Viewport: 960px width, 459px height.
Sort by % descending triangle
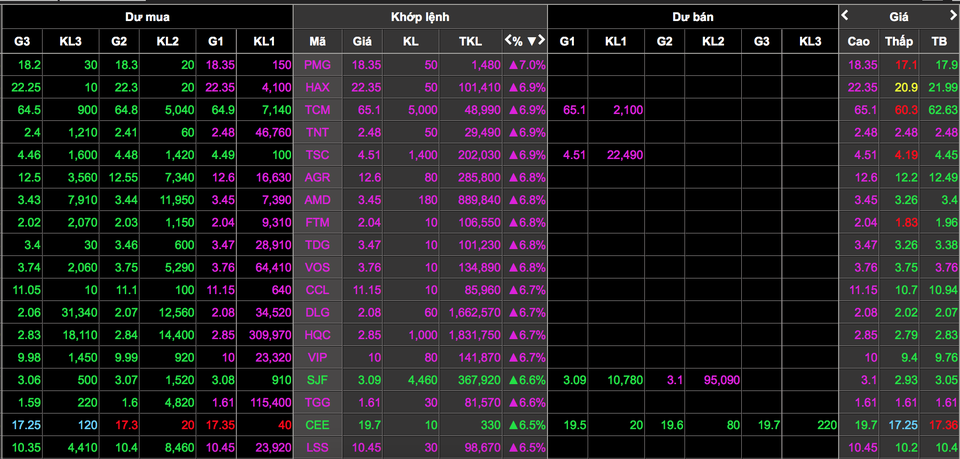point(531,41)
